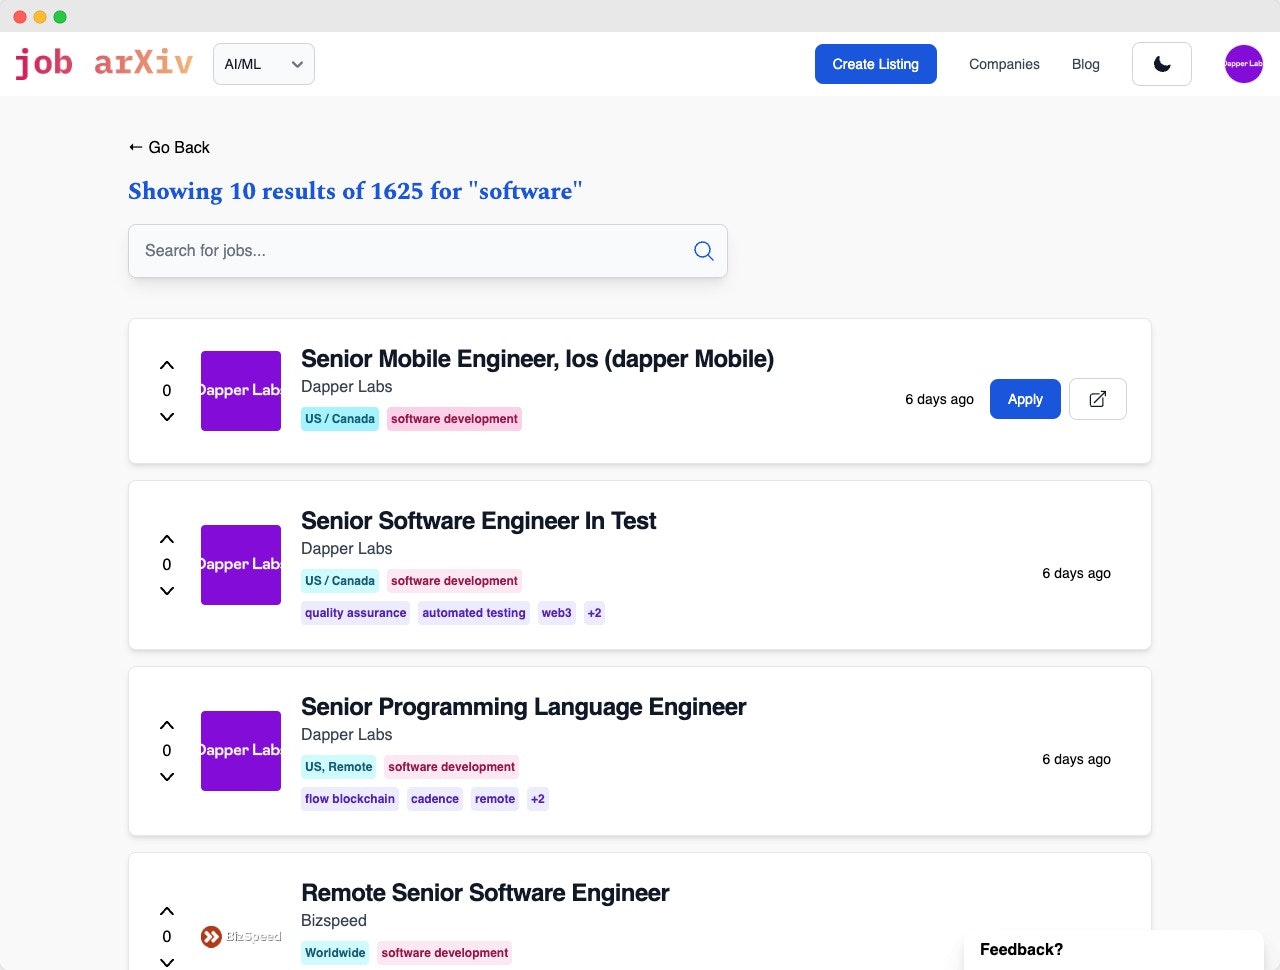Click Dapper Labs logo on Senior Mobile Engineer

241,391
